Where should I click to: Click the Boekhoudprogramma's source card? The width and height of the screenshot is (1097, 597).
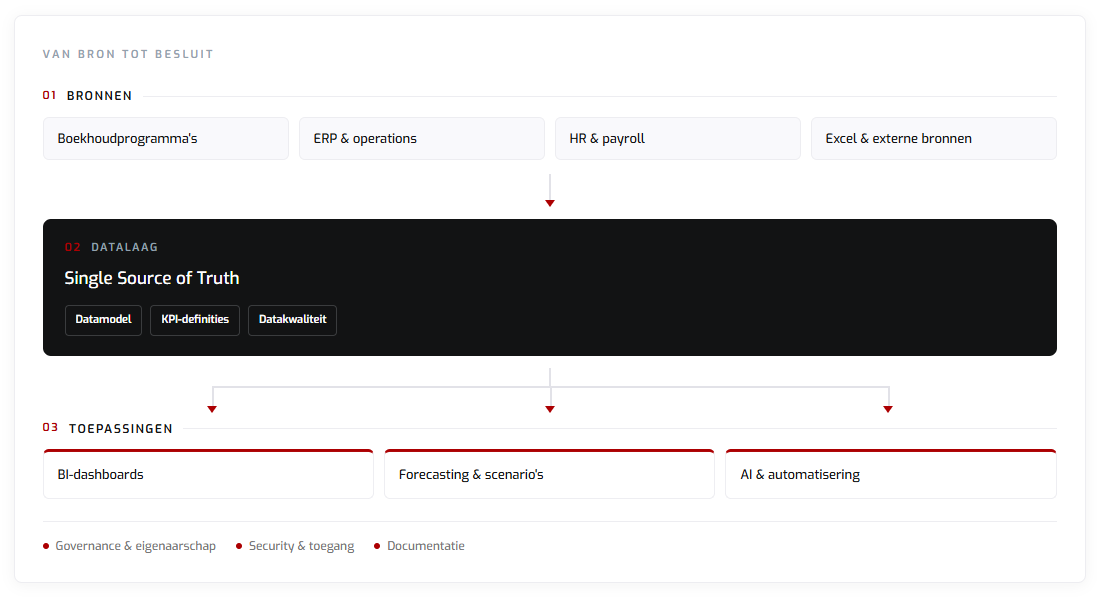166,139
